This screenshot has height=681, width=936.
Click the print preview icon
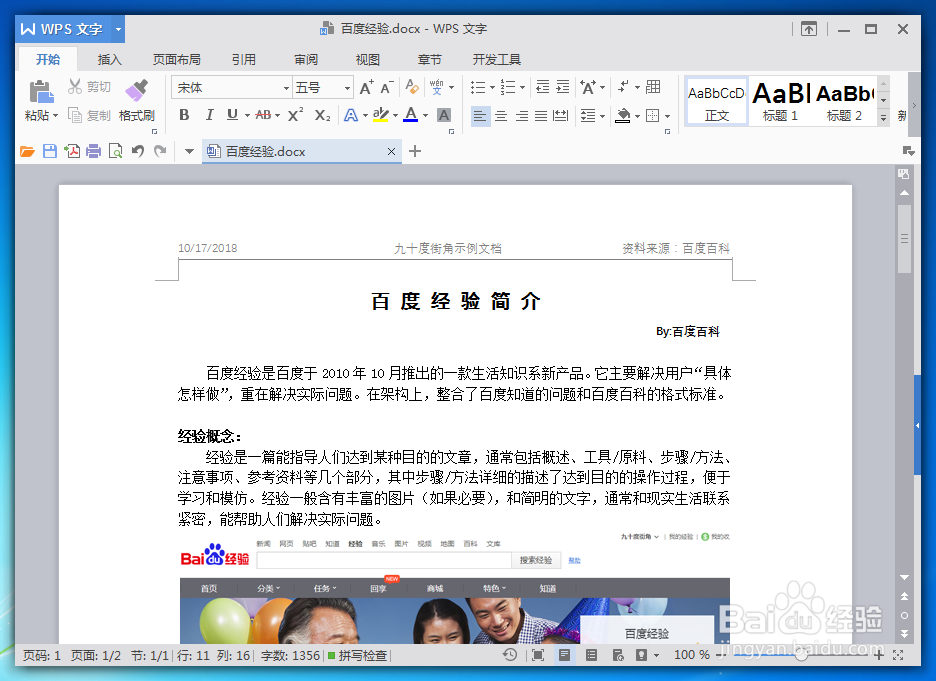pos(116,152)
